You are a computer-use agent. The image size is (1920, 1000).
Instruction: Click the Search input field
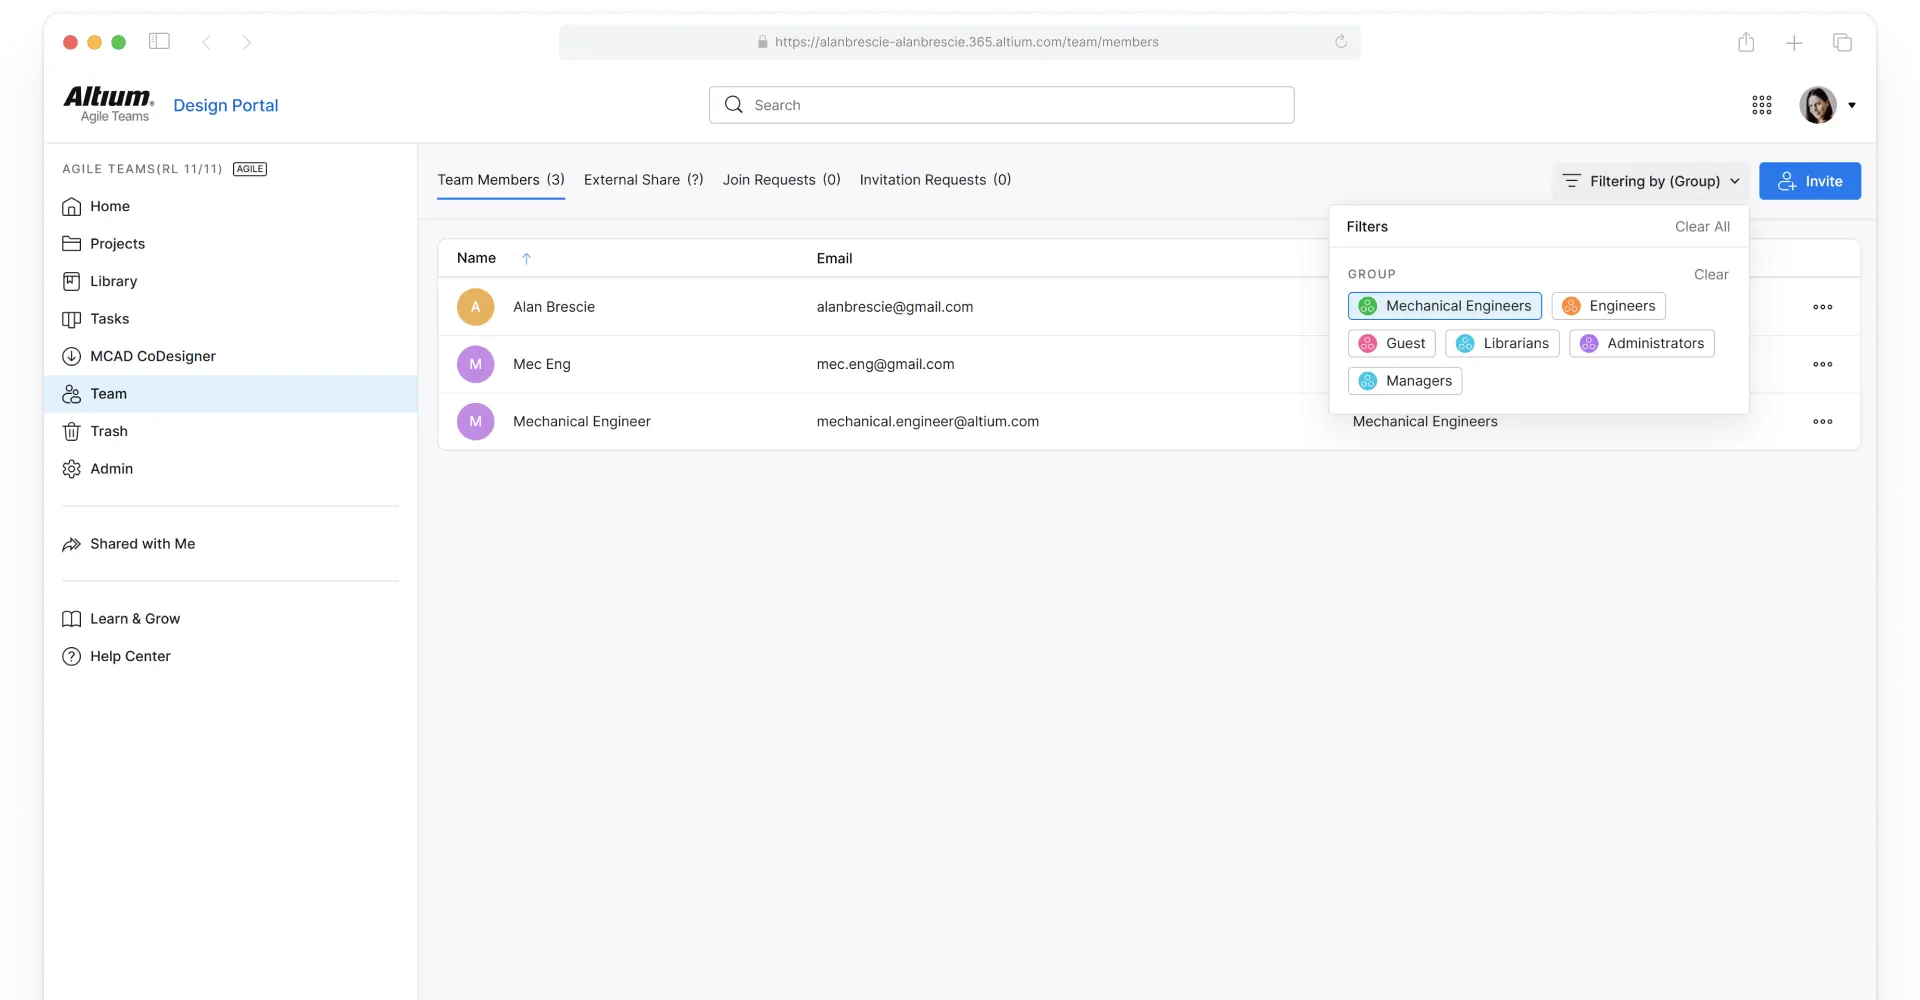click(1002, 105)
